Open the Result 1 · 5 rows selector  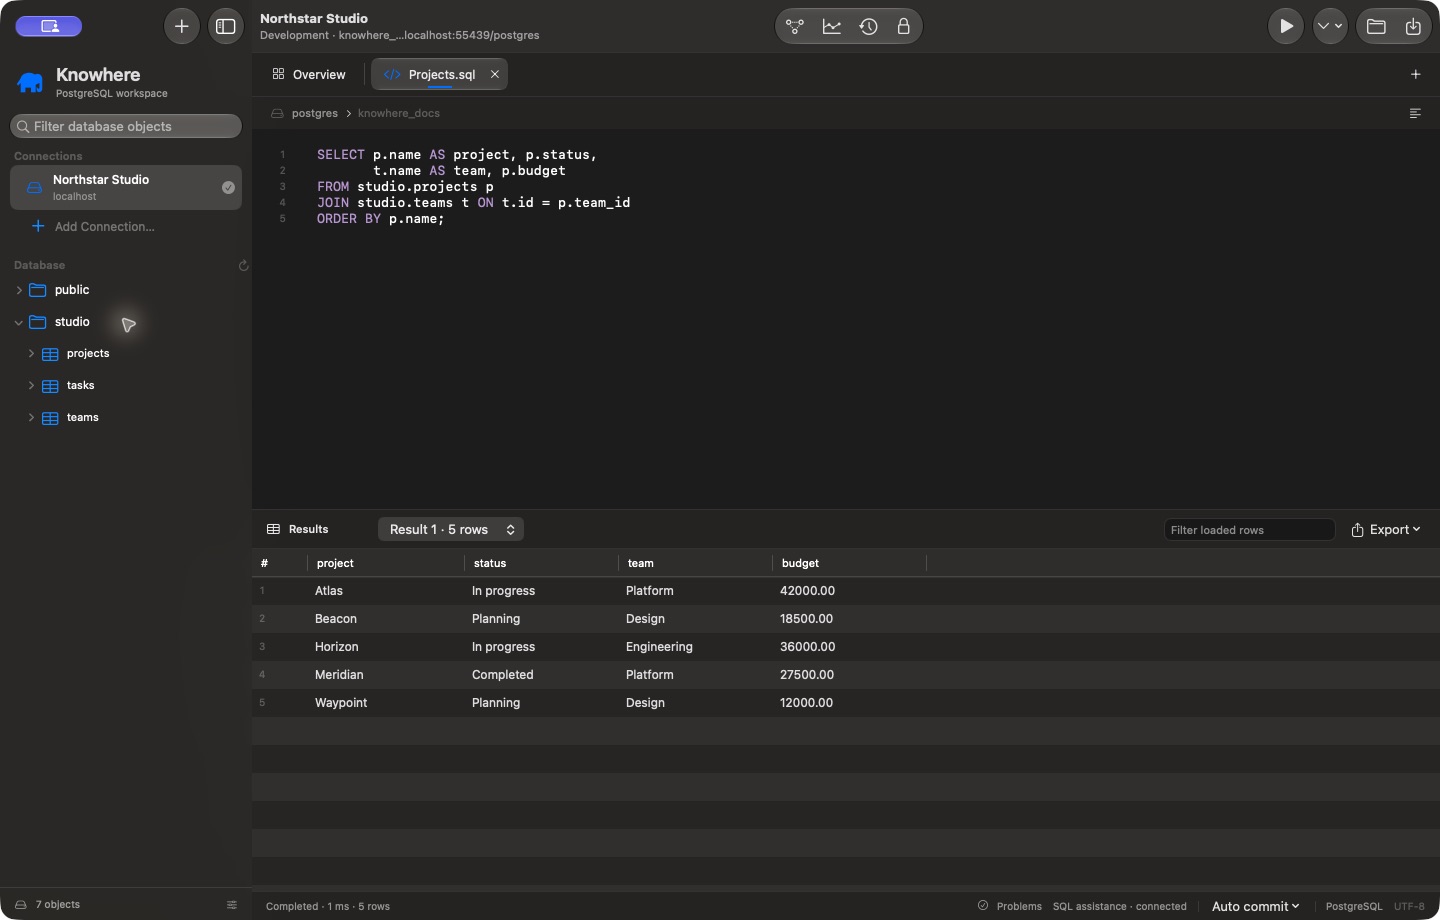click(451, 529)
